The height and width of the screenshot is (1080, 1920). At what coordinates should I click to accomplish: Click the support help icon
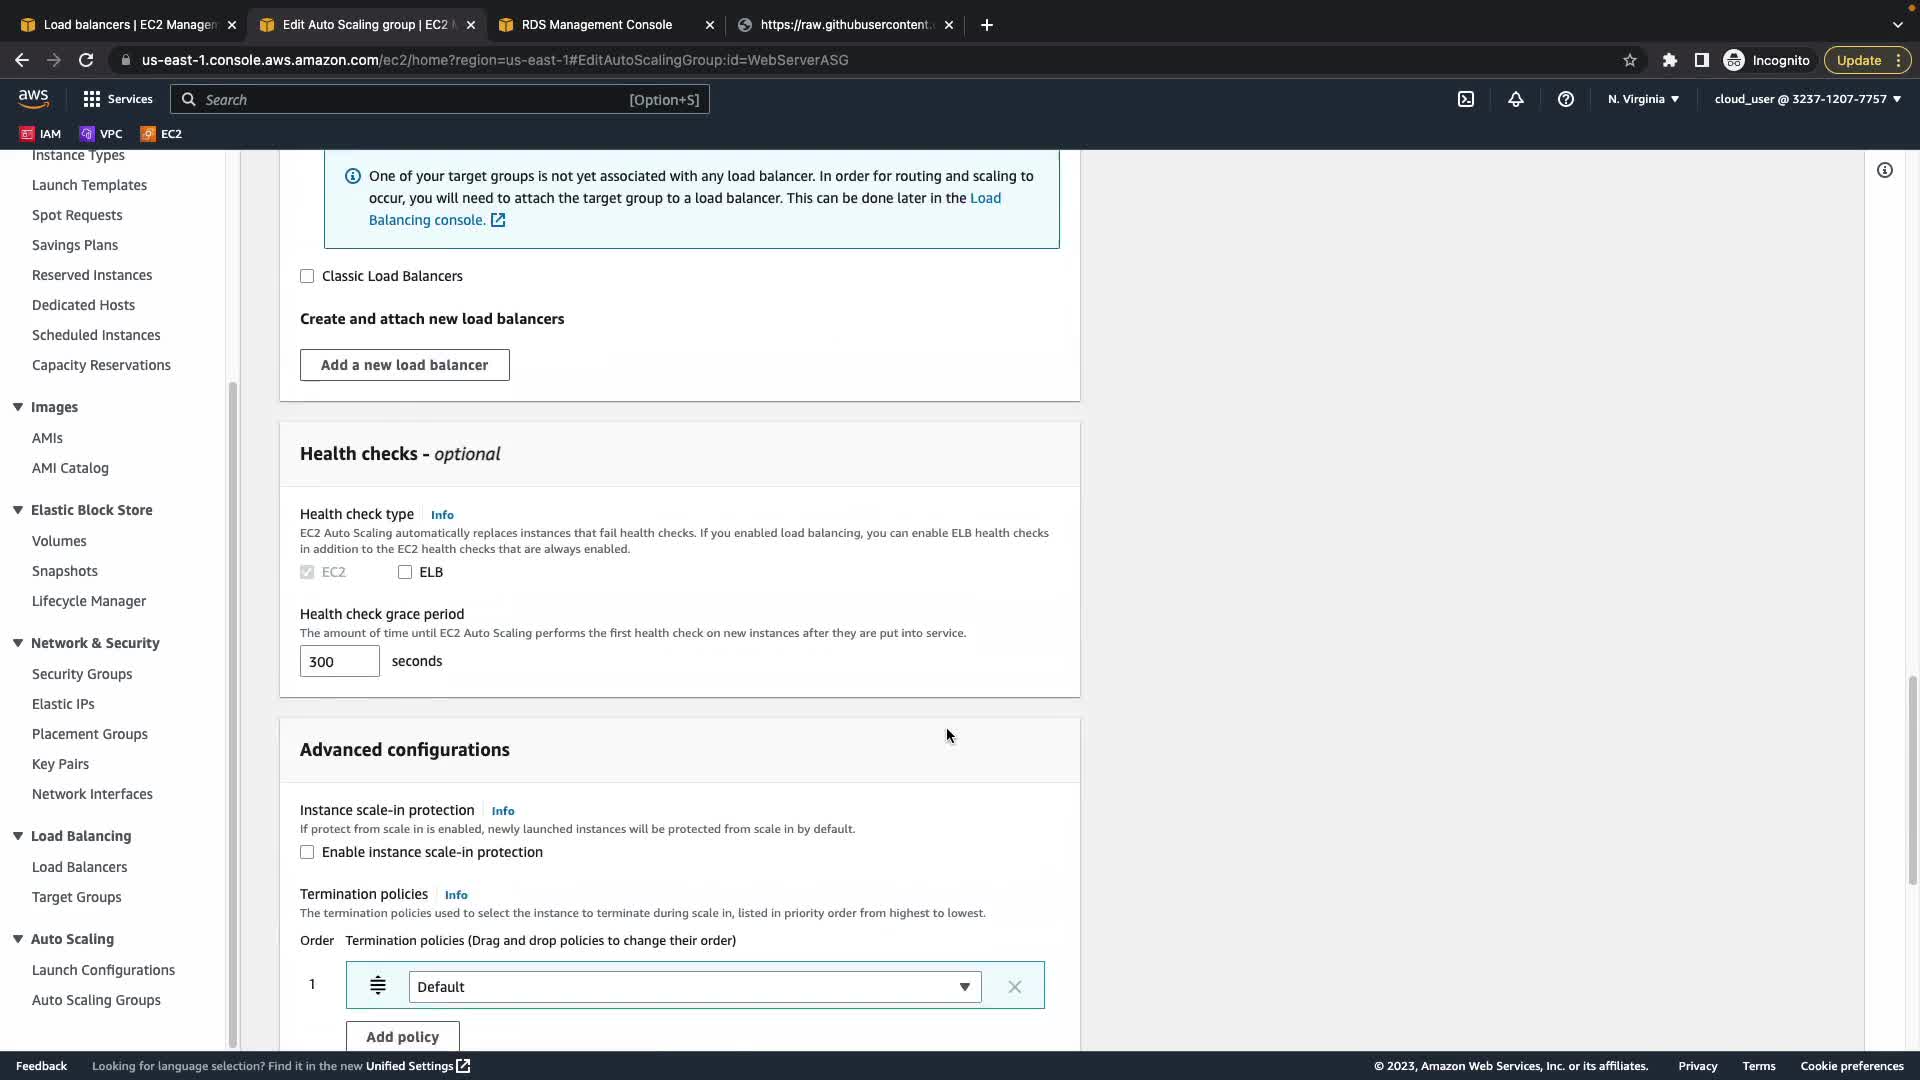click(x=1566, y=99)
